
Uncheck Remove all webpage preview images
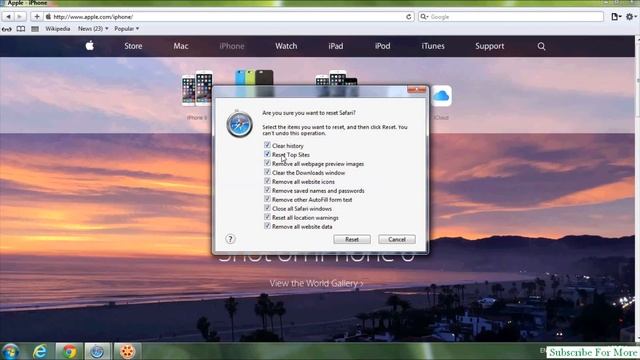pyautogui.click(x=267, y=163)
